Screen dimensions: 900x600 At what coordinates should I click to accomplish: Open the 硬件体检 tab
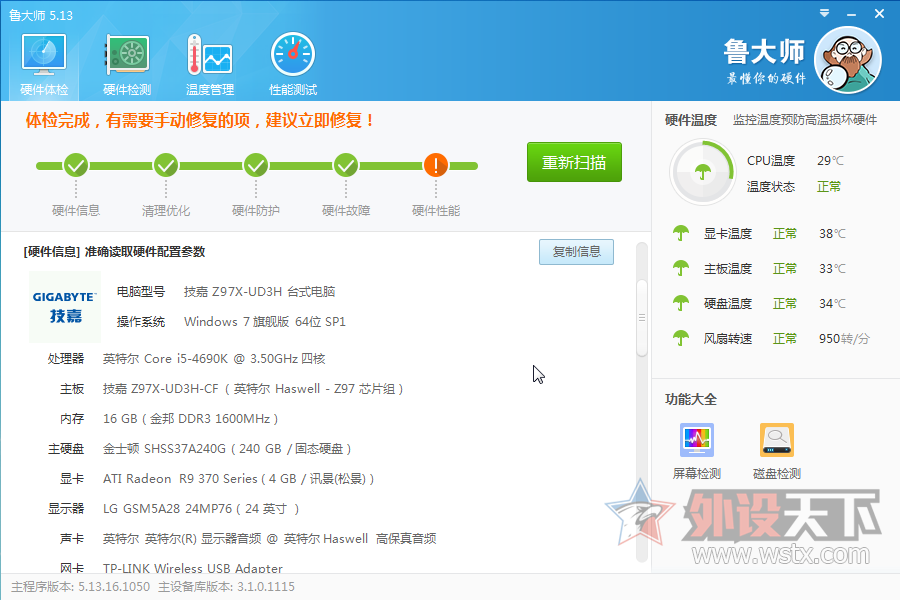pos(44,64)
